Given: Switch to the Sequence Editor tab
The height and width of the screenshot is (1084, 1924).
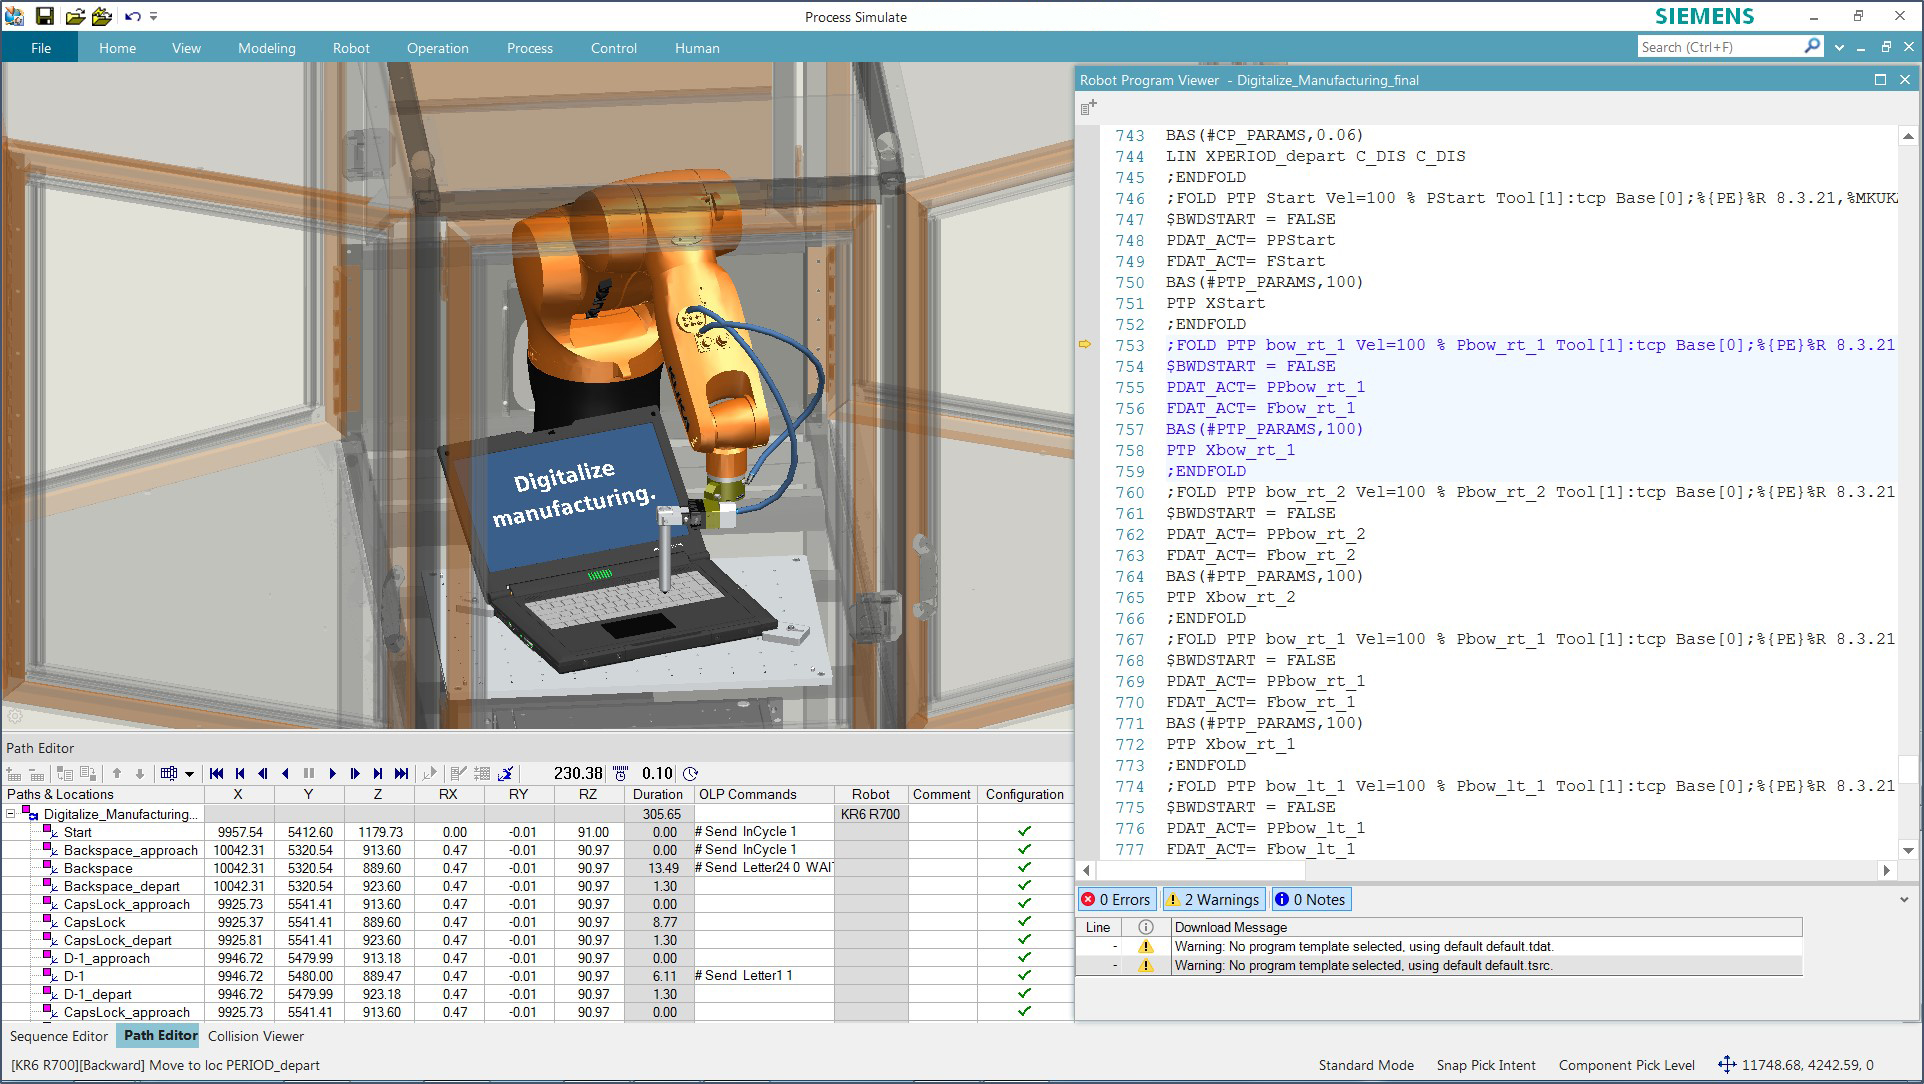Looking at the screenshot, I should click(x=59, y=1036).
